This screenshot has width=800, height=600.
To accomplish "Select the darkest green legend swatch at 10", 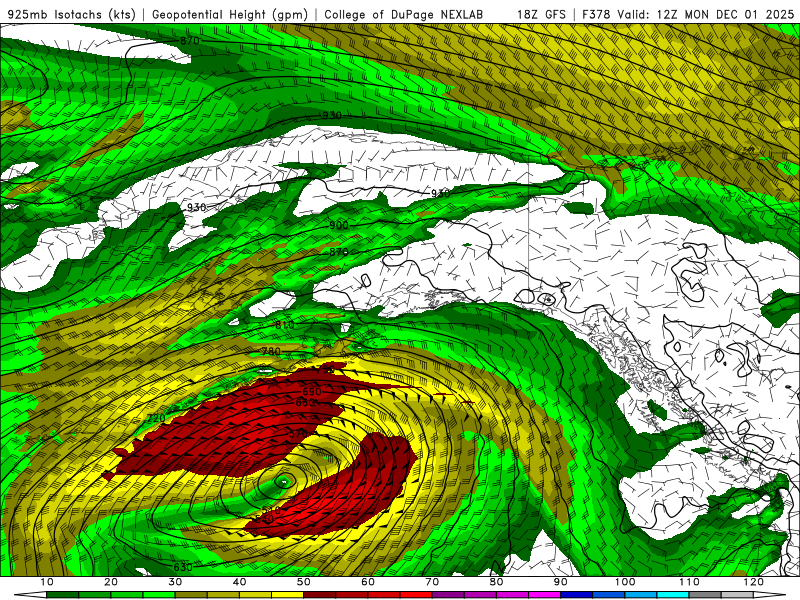I will pos(62,595).
